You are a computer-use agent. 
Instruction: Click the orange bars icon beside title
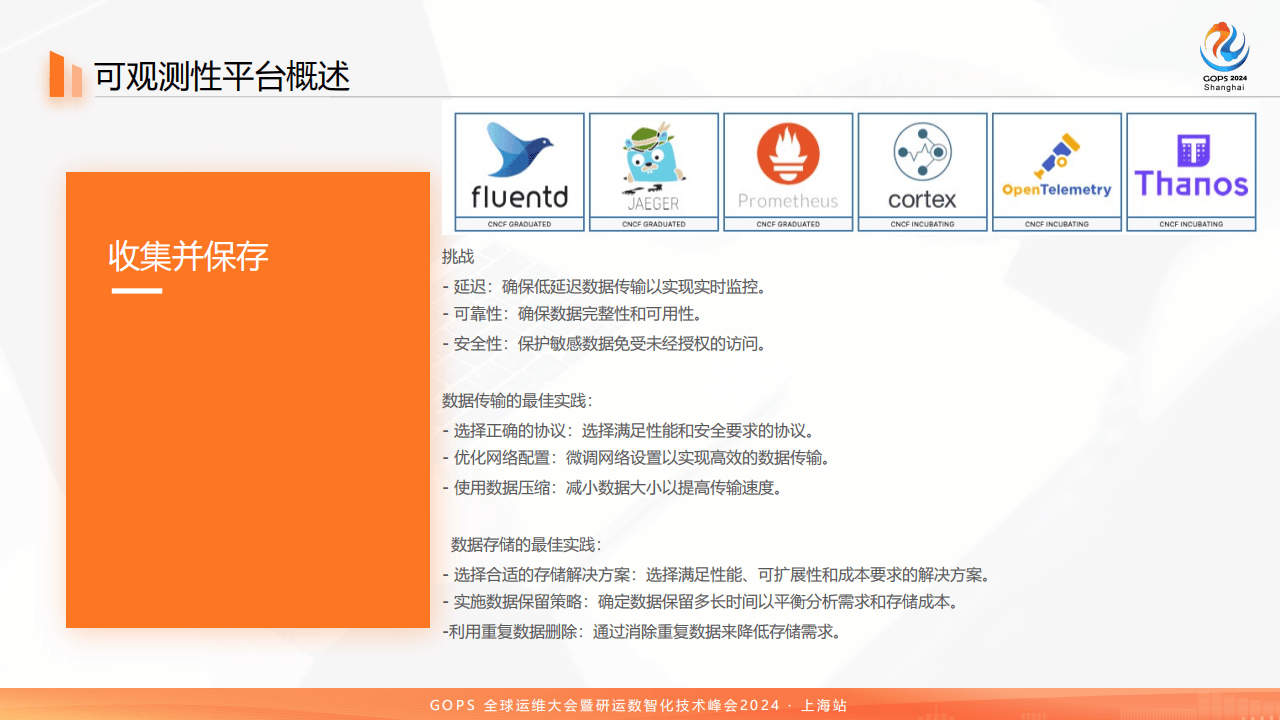point(66,74)
